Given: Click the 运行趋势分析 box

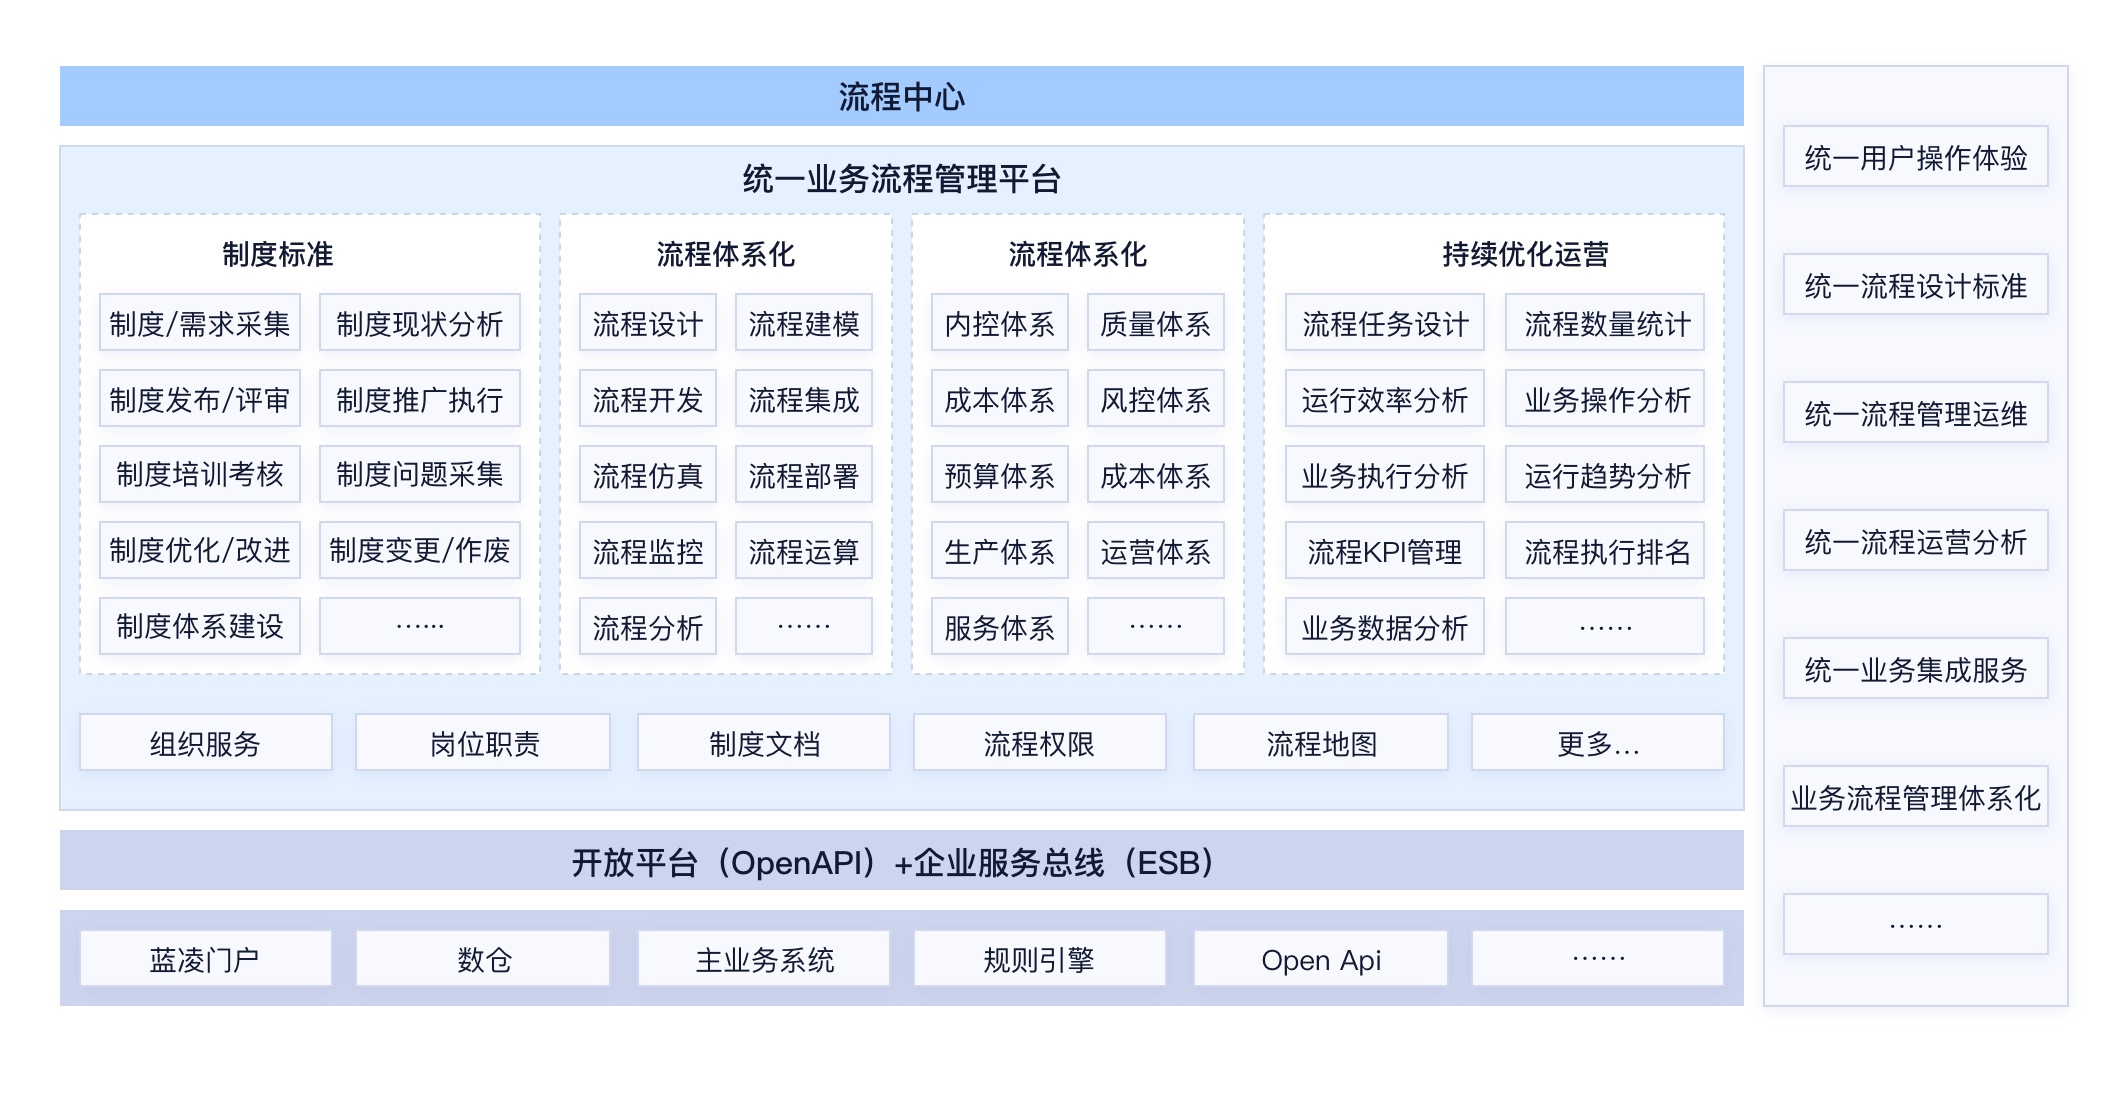Looking at the screenshot, I should pyautogui.click(x=1605, y=474).
